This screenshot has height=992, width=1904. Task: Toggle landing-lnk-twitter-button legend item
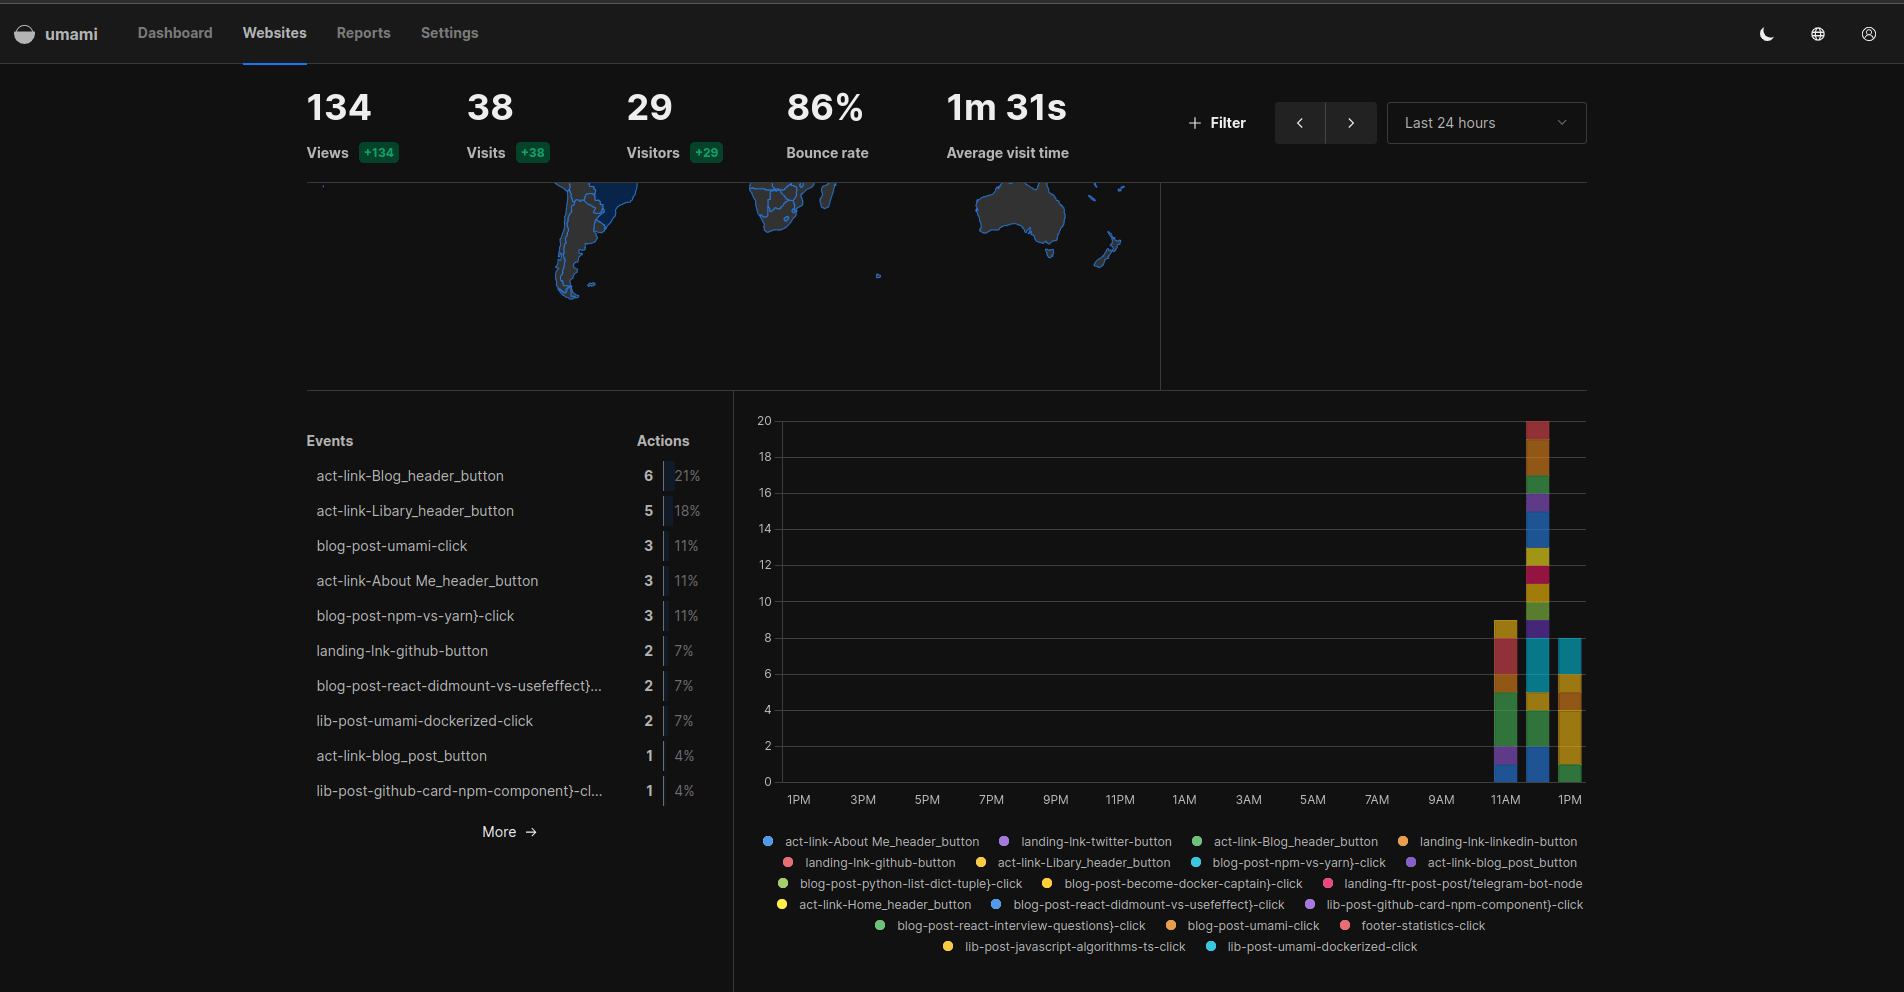tap(1085, 842)
